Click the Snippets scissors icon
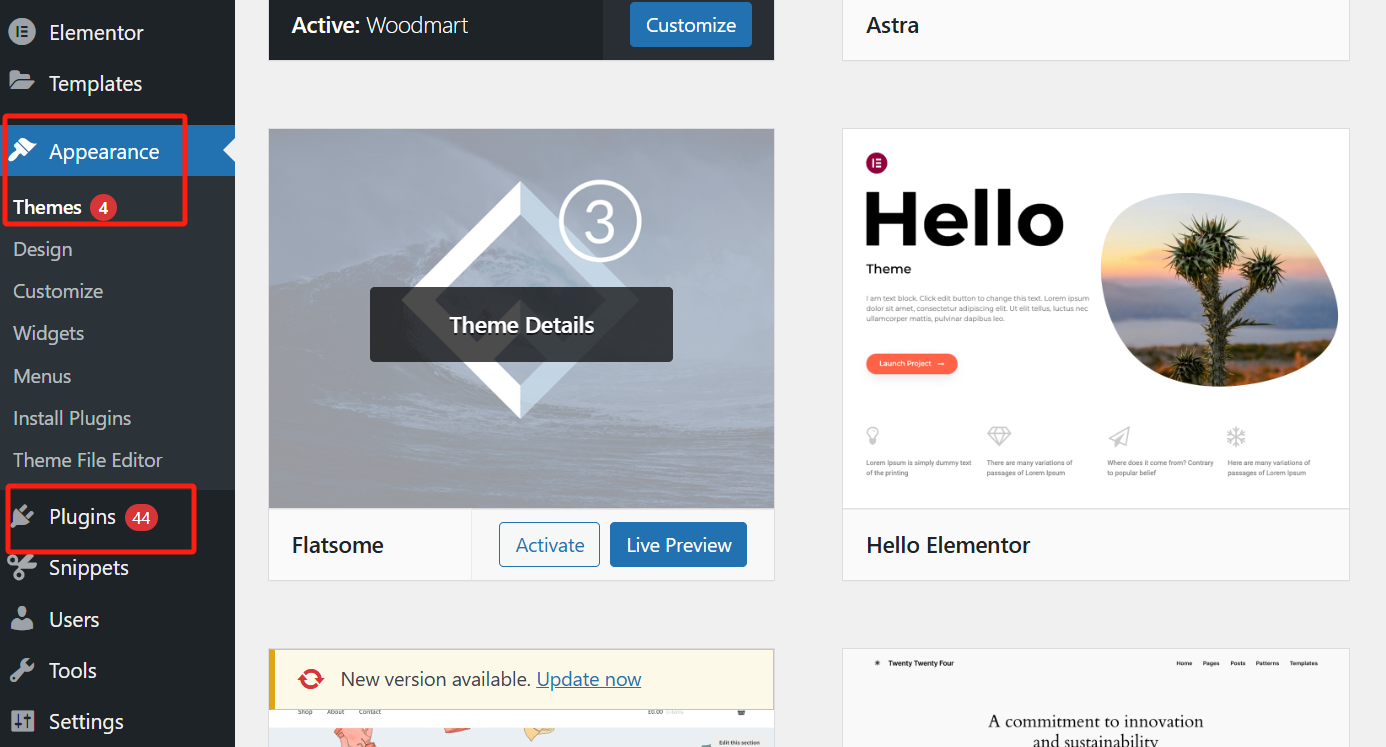The image size is (1386, 747). click(x=22, y=567)
